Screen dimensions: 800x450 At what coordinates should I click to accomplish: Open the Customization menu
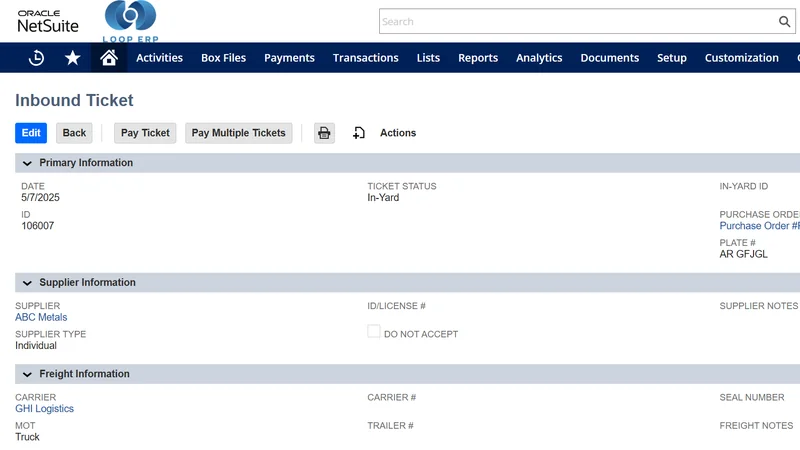pyautogui.click(x=742, y=58)
